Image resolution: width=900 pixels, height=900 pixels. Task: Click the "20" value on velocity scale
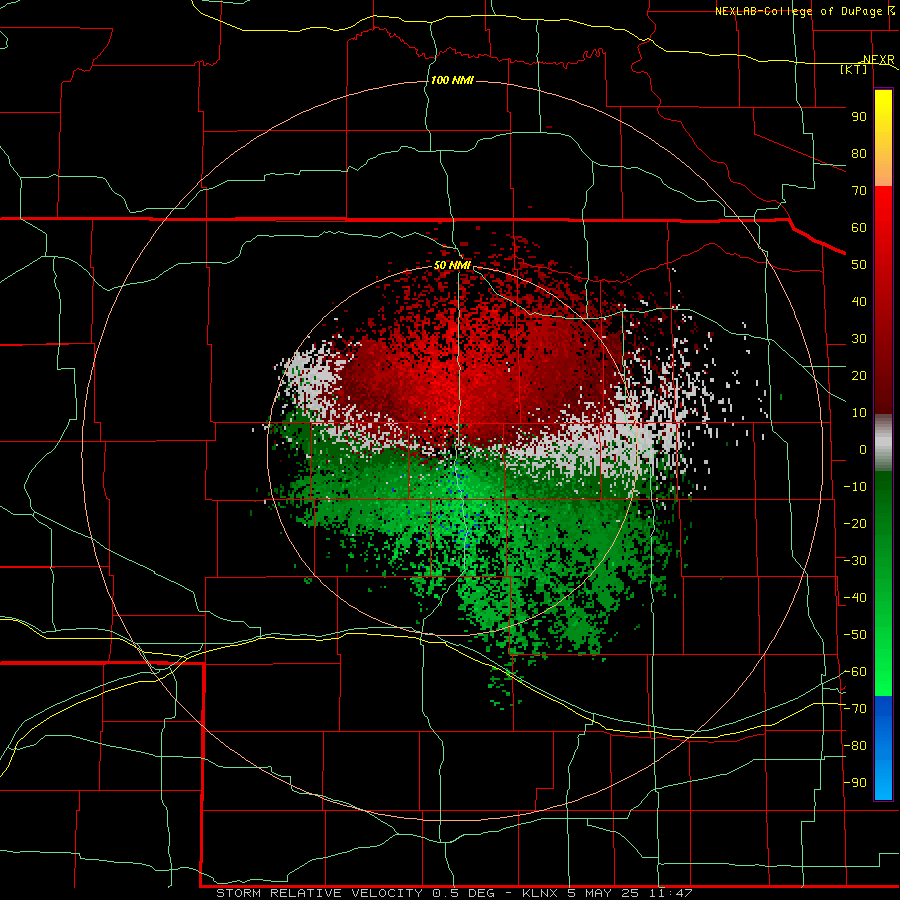pos(859,375)
